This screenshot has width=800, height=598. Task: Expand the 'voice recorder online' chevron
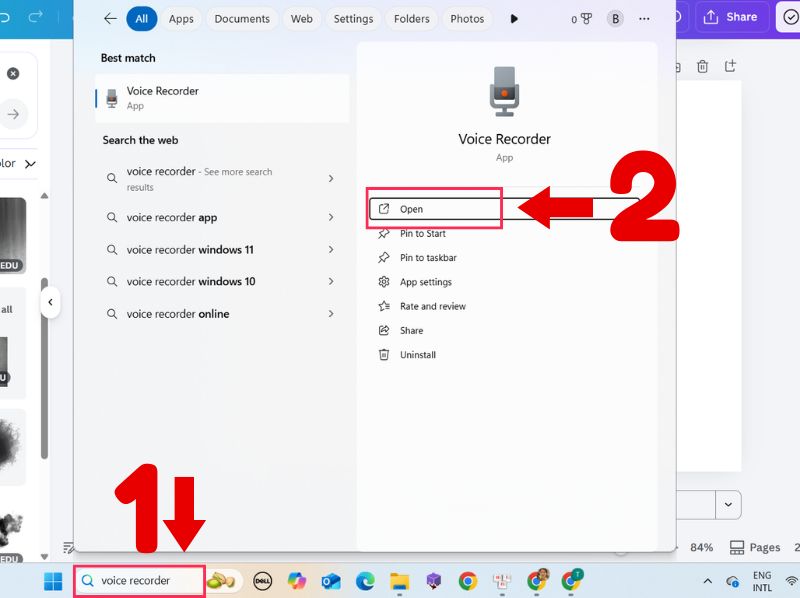pyautogui.click(x=331, y=314)
